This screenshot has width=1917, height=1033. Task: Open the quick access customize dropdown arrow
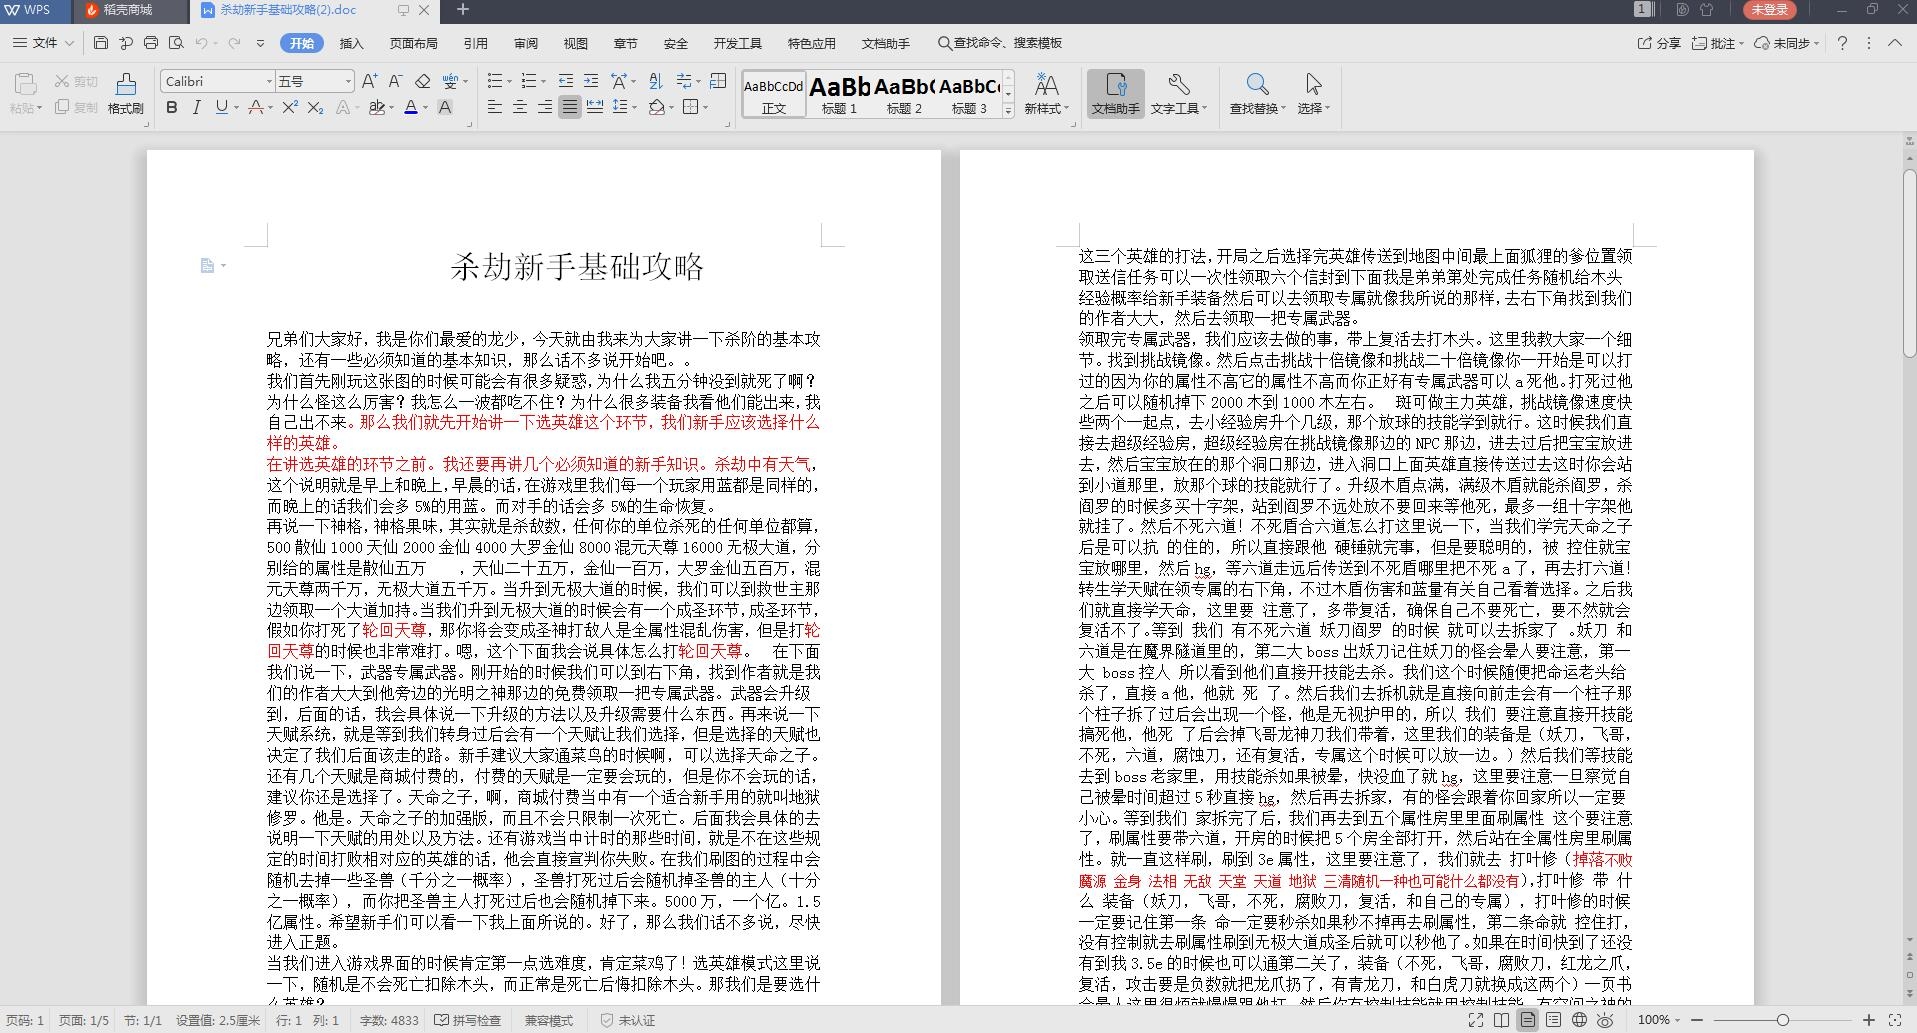[260, 43]
